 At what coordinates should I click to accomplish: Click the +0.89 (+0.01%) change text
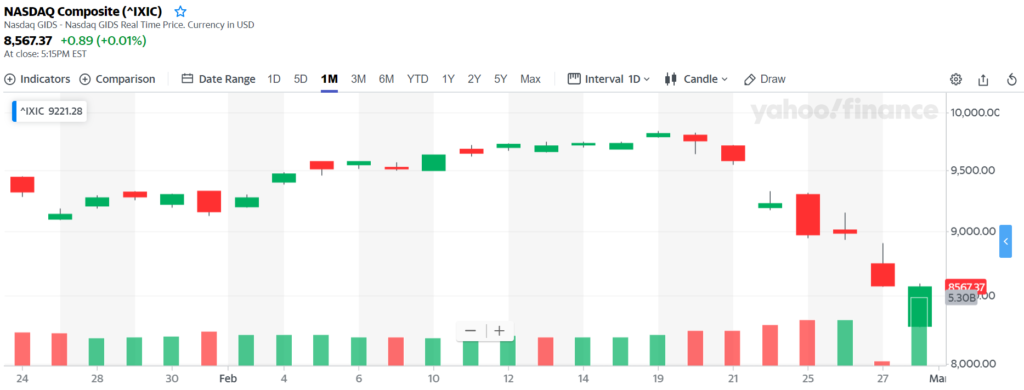pos(103,41)
